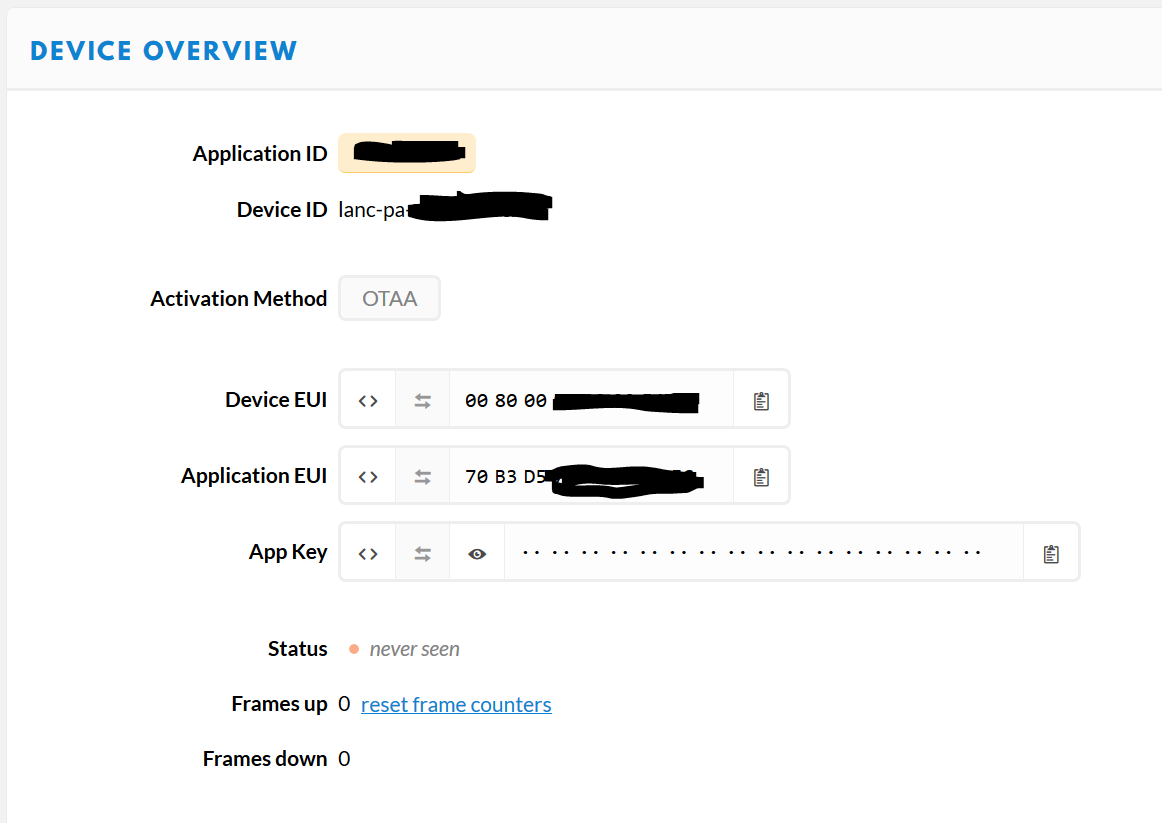Click the OTAA activation method badge

tap(389, 299)
